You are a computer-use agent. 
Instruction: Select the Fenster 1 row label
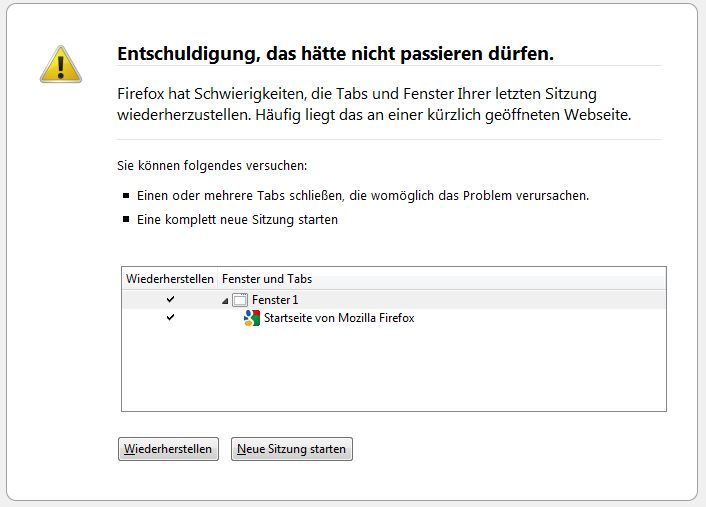coord(275,300)
